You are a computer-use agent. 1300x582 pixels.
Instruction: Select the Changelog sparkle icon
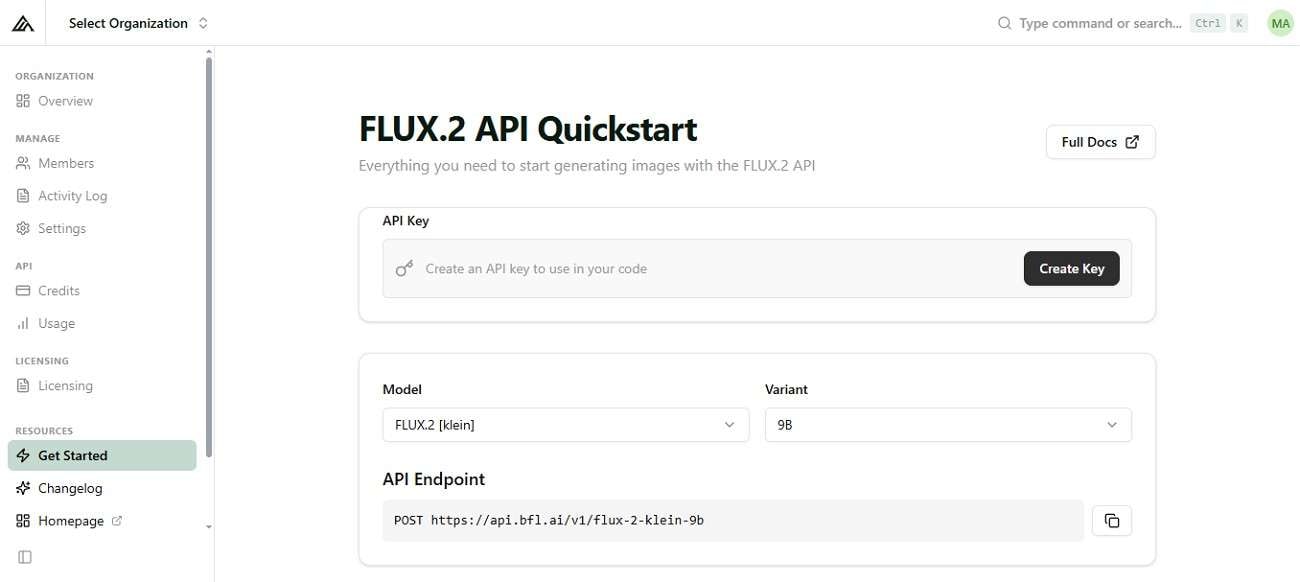(x=22, y=487)
